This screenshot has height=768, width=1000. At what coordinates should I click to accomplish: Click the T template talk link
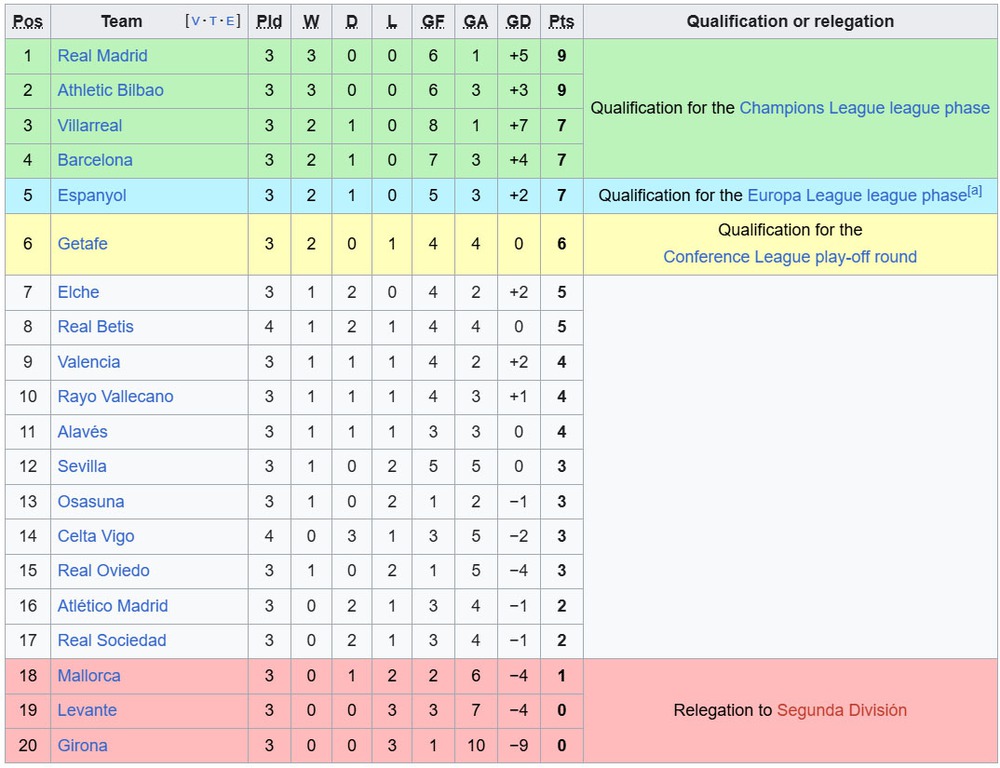(x=212, y=21)
